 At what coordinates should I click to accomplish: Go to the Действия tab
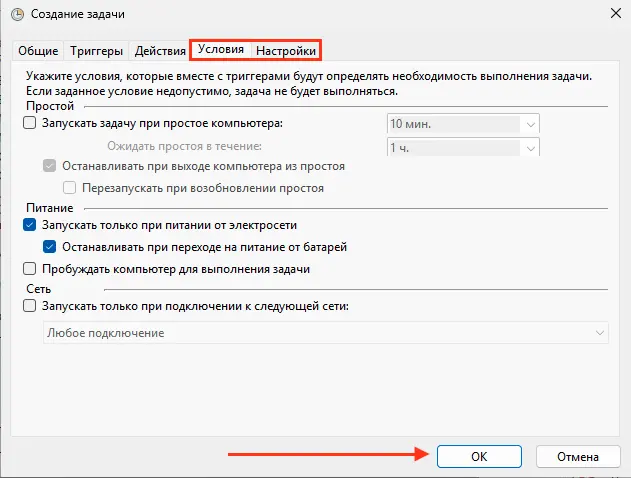pos(160,51)
